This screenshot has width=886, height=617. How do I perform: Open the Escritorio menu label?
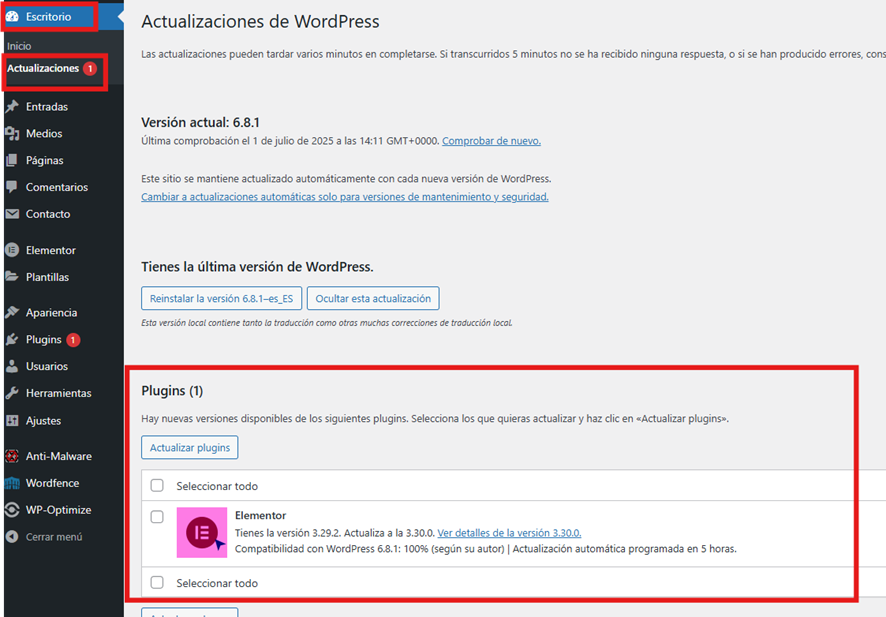[x=49, y=16]
